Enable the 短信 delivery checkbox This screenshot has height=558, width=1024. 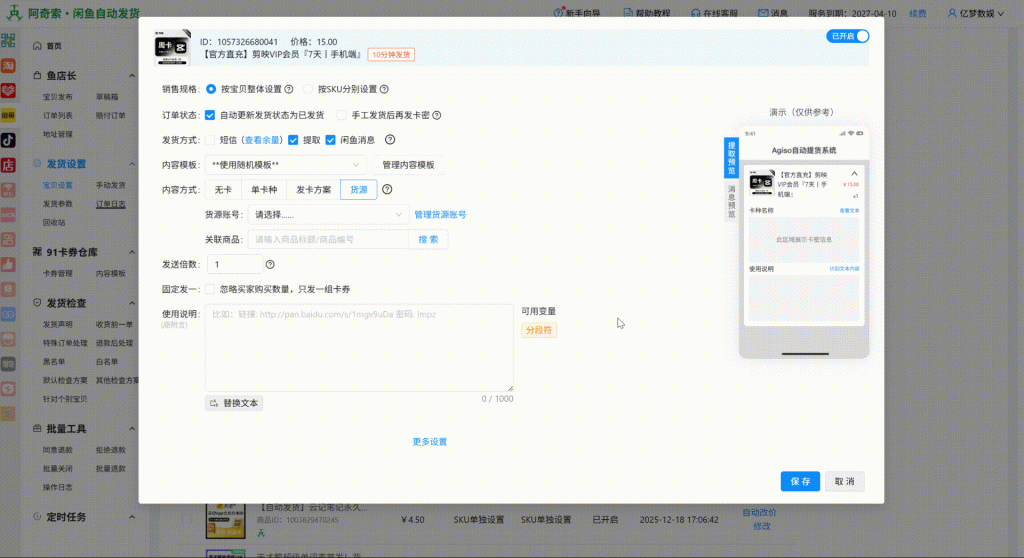tap(210, 140)
